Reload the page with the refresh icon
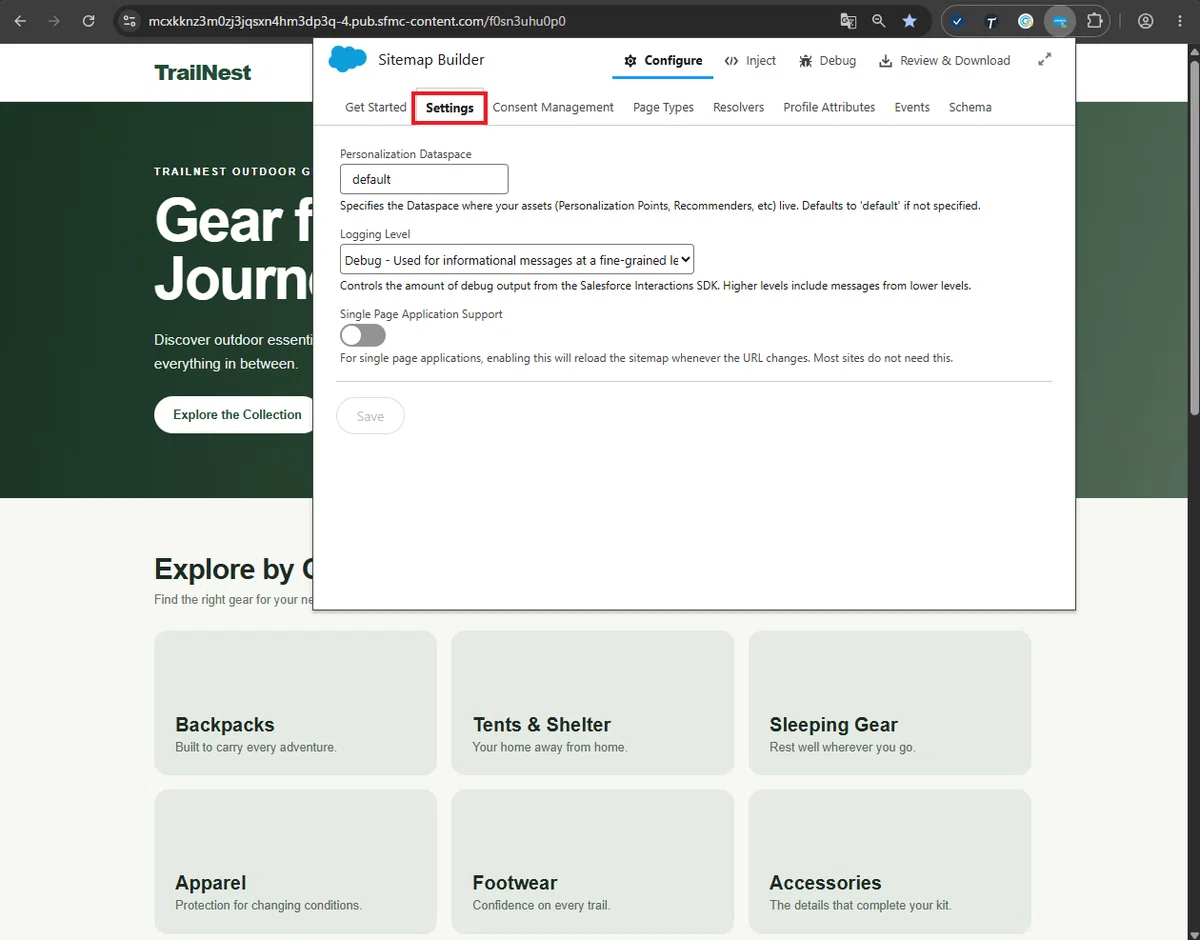Image resolution: width=1200 pixels, height=940 pixels. (88, 21)
